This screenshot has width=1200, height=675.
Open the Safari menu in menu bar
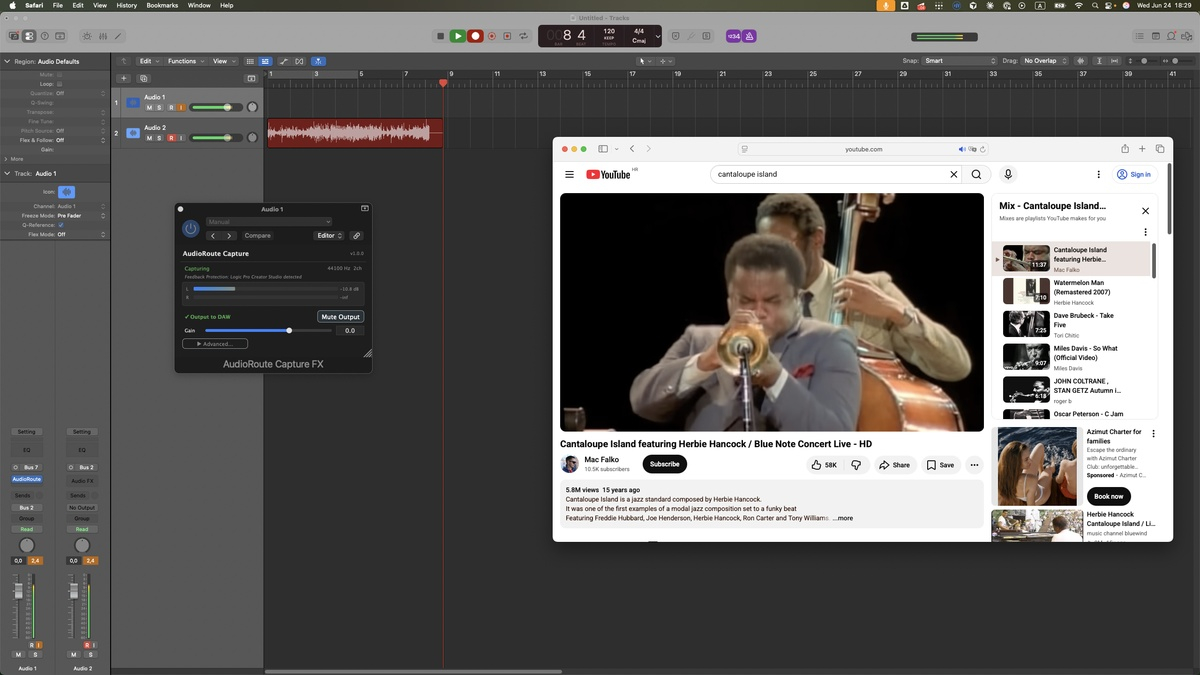33,5
